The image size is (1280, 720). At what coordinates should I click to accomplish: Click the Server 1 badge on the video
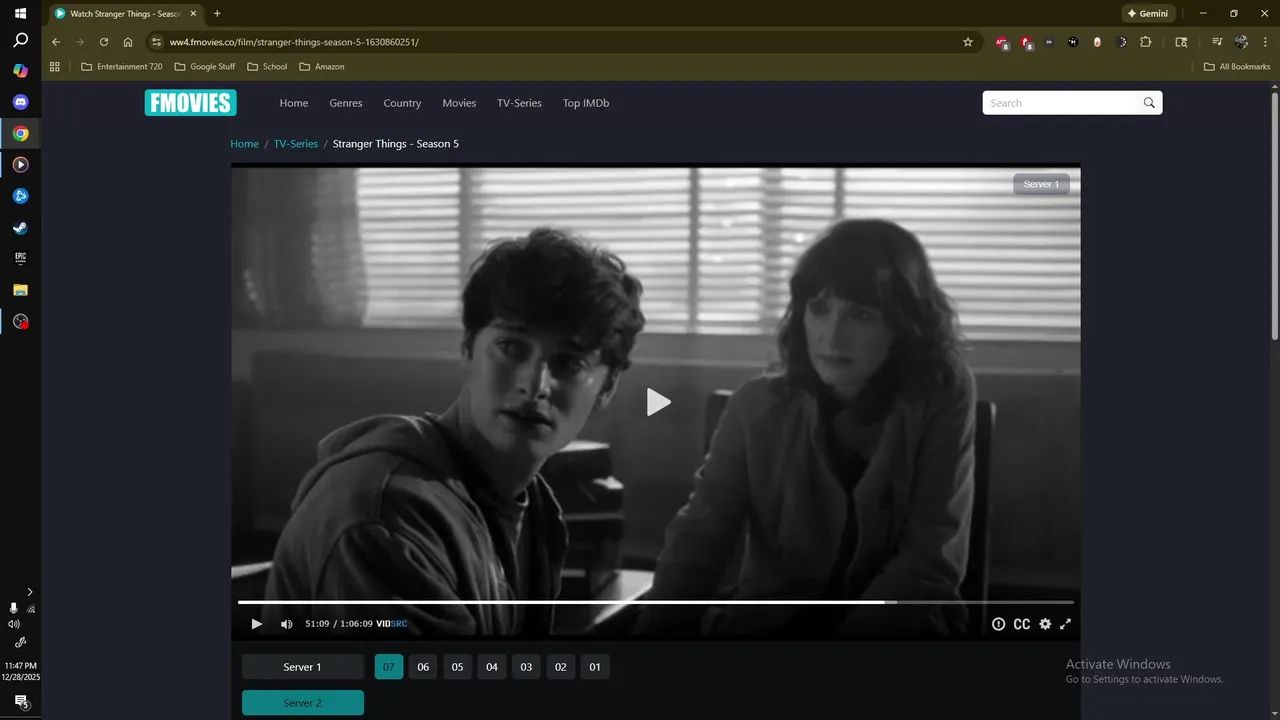point(1041,184)
